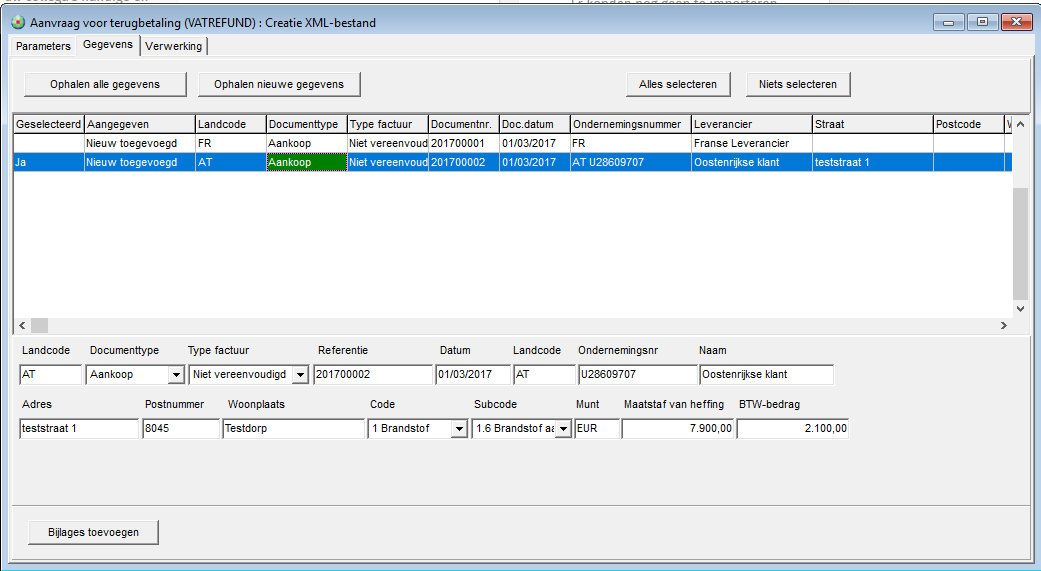Click AT U28609707 cell in grid

(631, 162)
